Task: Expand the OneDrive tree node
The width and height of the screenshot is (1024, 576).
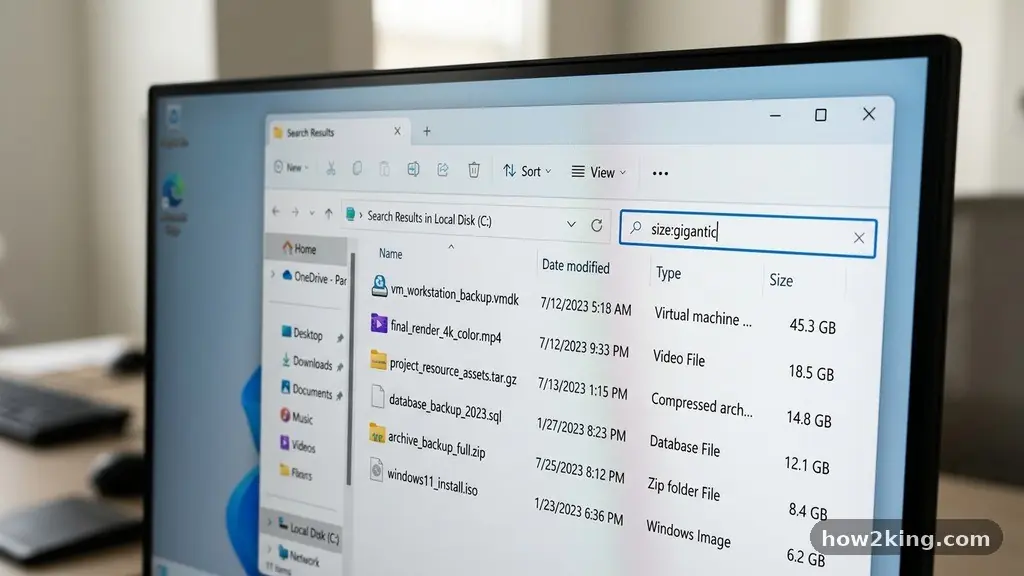Action: [272, 275]
